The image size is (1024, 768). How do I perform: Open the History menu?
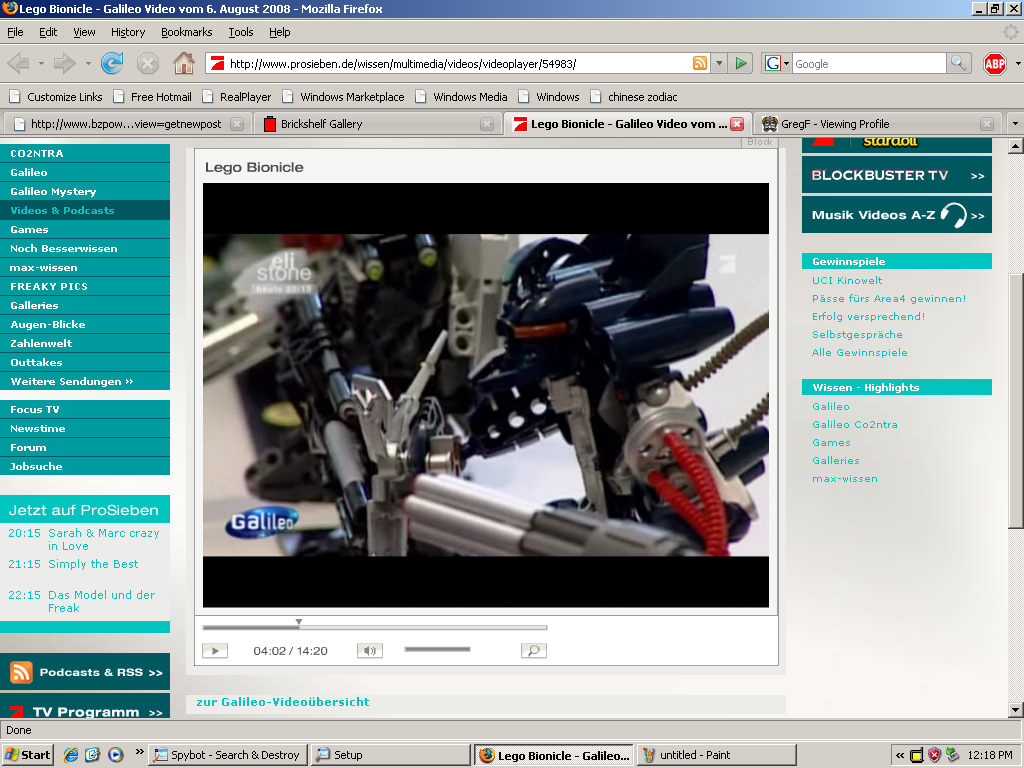128,32
